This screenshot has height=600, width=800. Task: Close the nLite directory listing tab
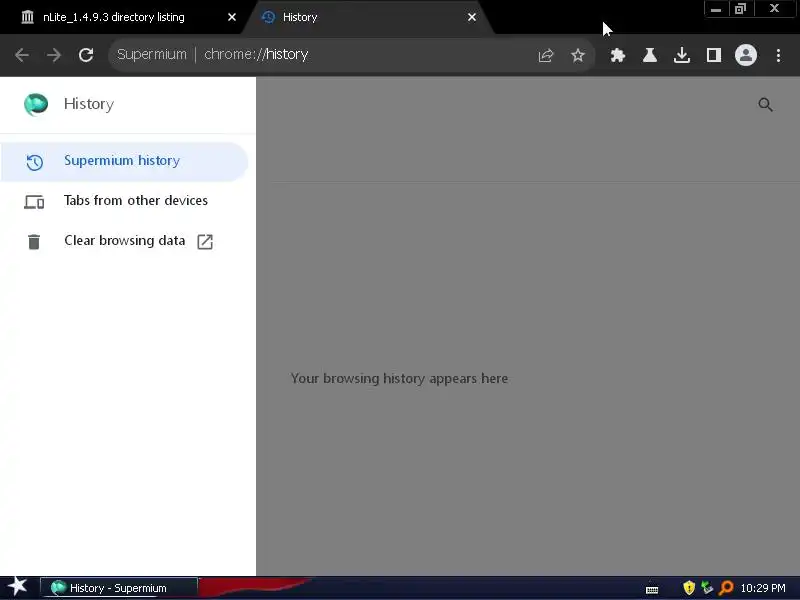click(x=232, y=17)
